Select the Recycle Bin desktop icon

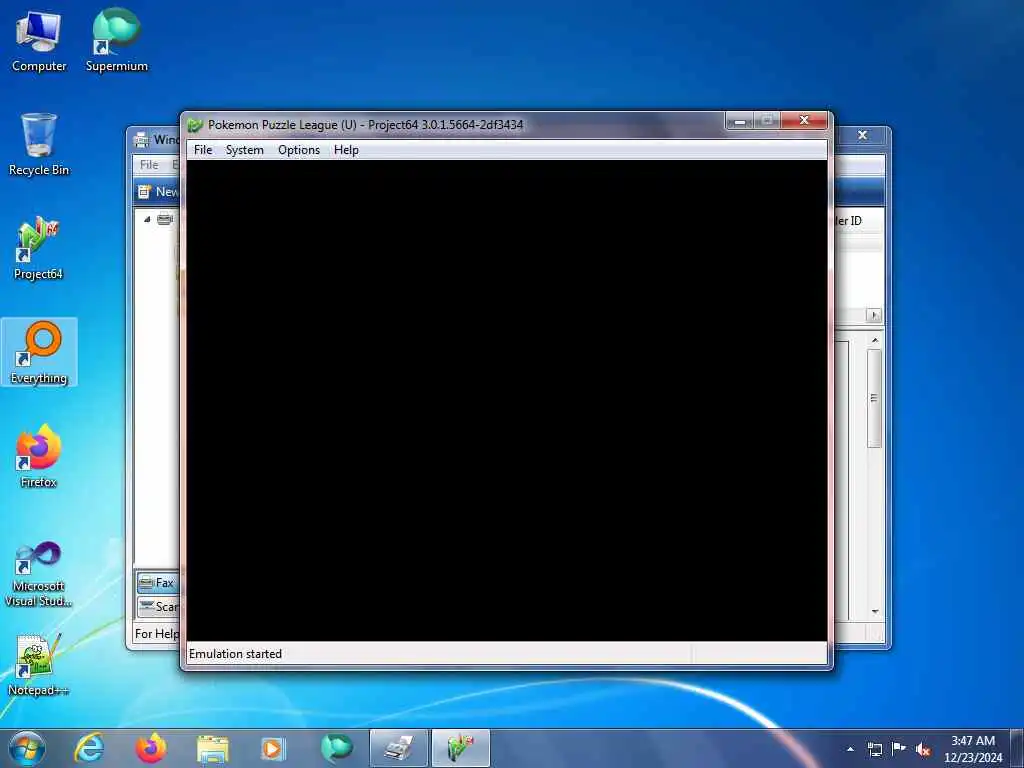39,145
